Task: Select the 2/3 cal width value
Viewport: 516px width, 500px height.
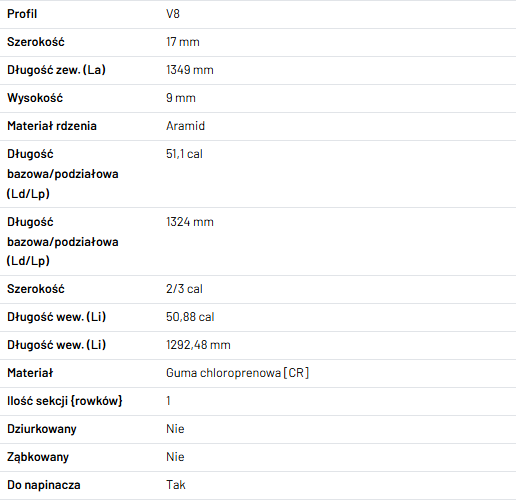Action: [x=184, y=289]
